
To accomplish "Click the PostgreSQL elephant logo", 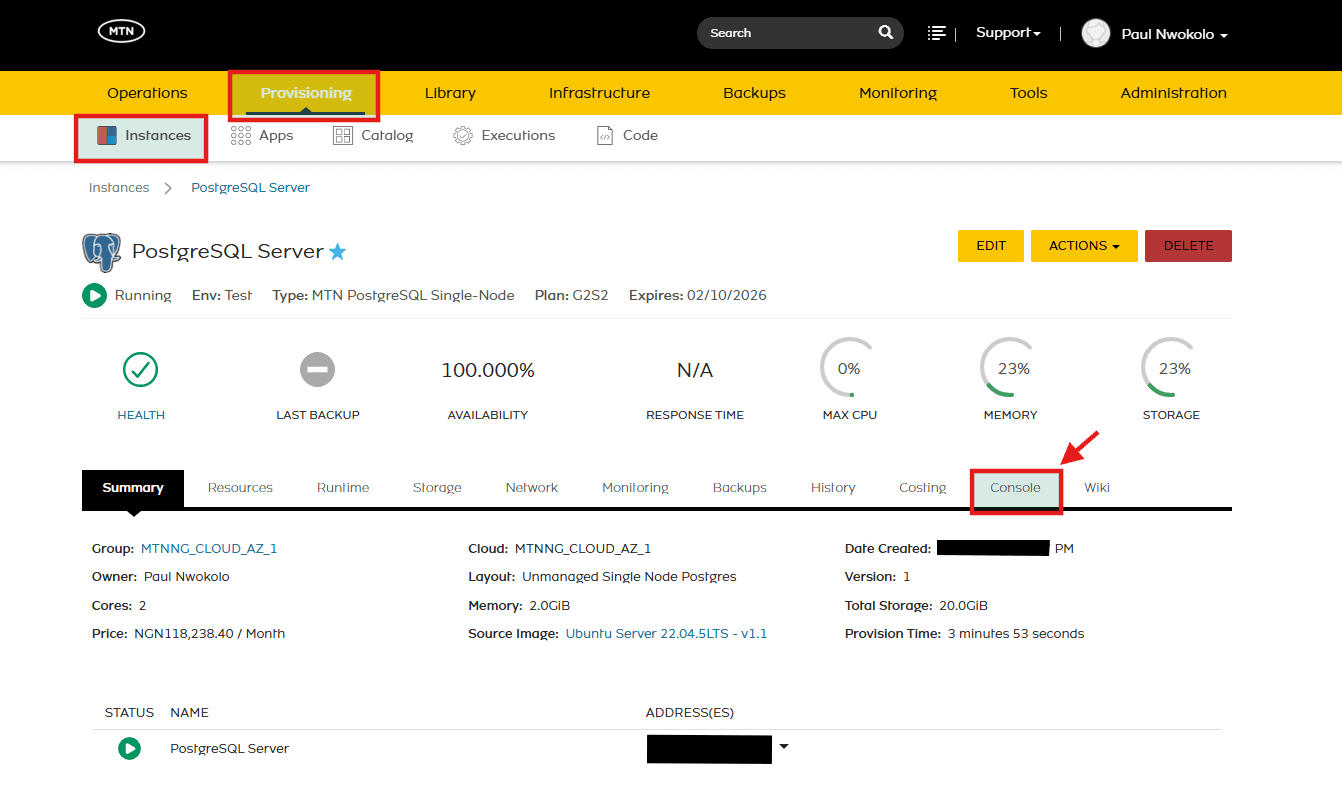I will pyautogui.click(x=102, y=252).
